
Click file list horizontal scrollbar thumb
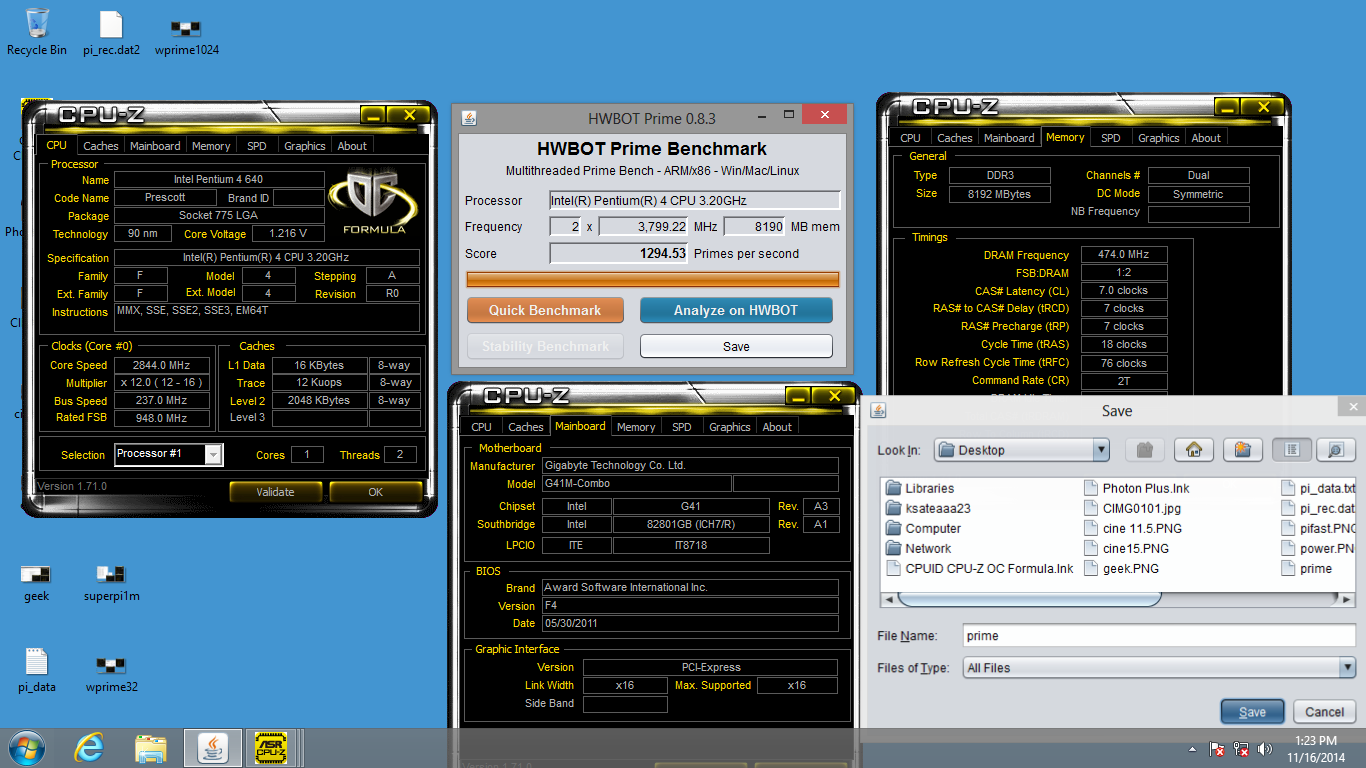pyautogui.click(x=1029, y=599)
